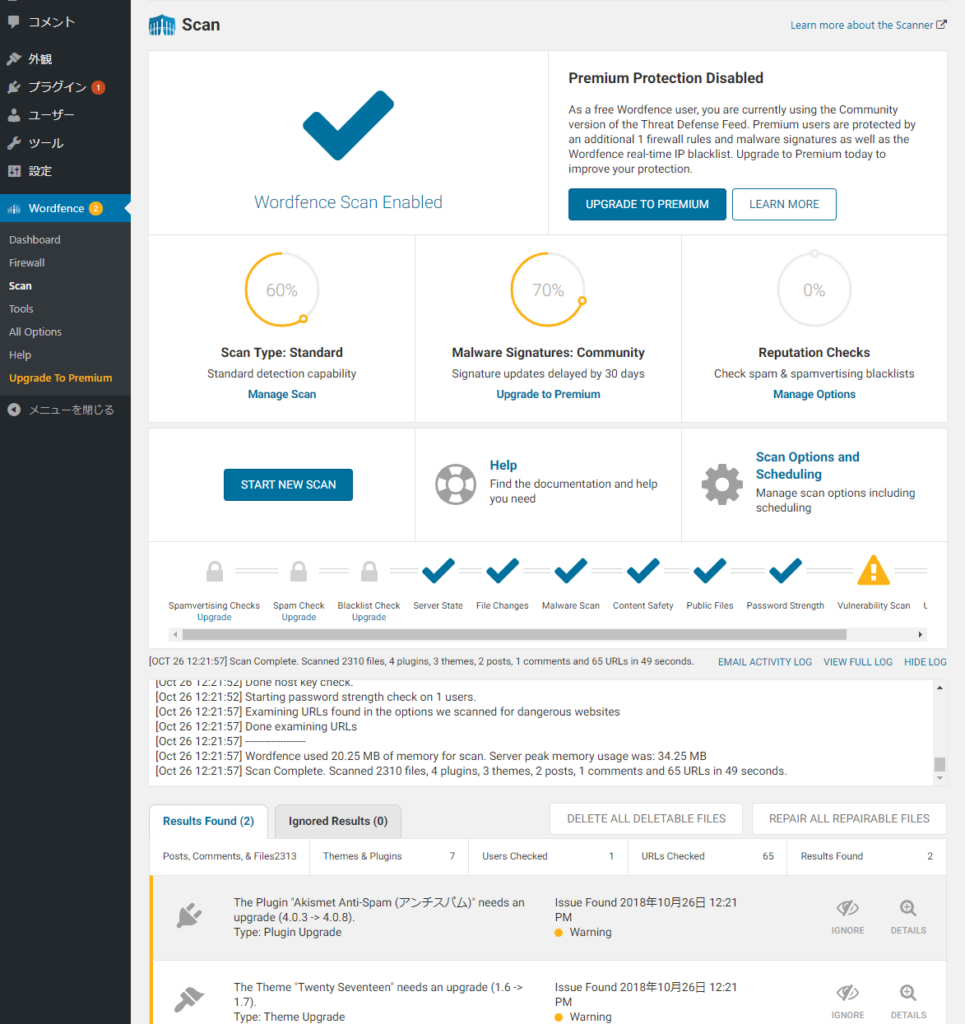Click the File Changes checkmark icon

point(502,571)
